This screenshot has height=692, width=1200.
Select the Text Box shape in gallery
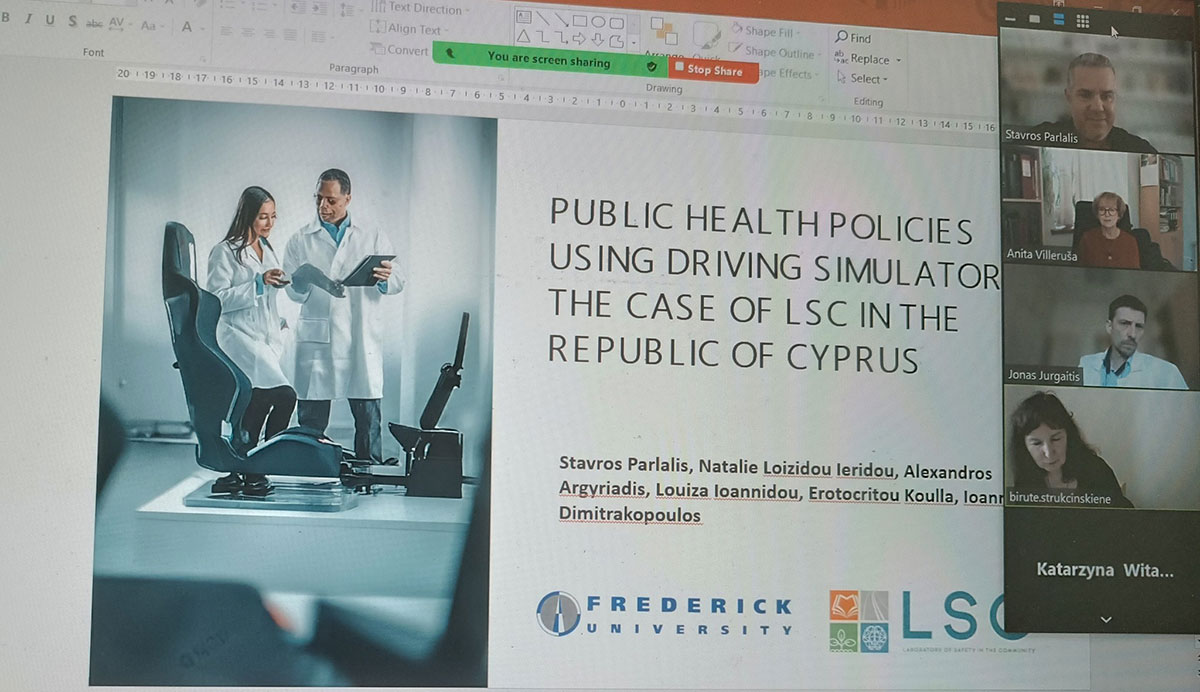tap(524, 18)
